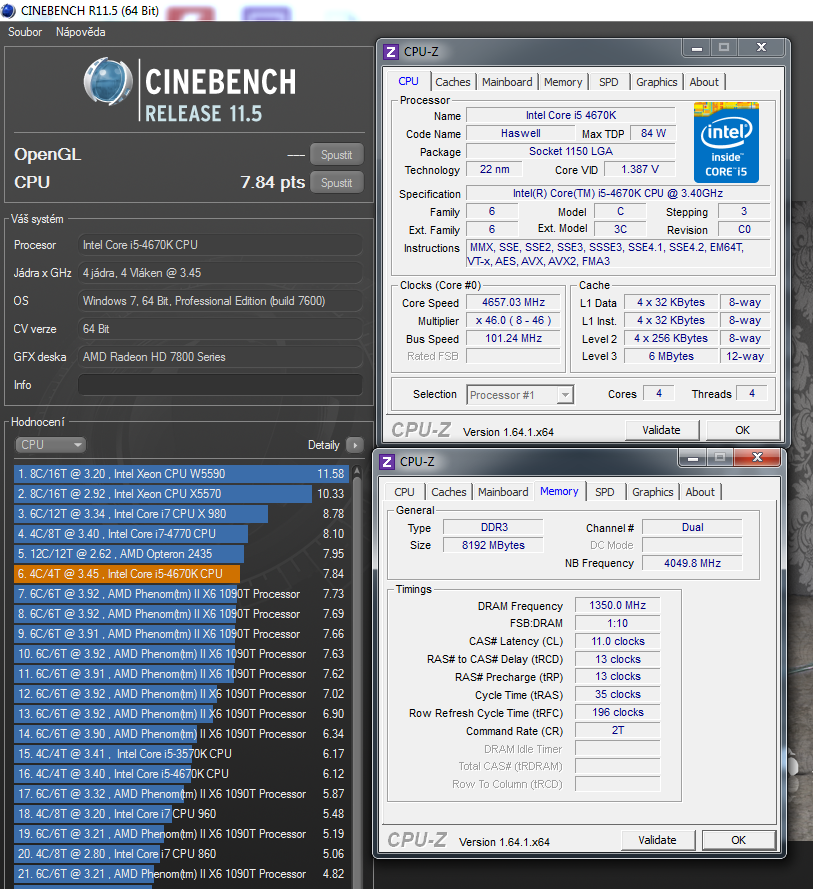The height and width of the screenshot is (889, 813).
Task: Run the CPU test with Spustit
Action: pyautogui.click(x=337, y=183)
